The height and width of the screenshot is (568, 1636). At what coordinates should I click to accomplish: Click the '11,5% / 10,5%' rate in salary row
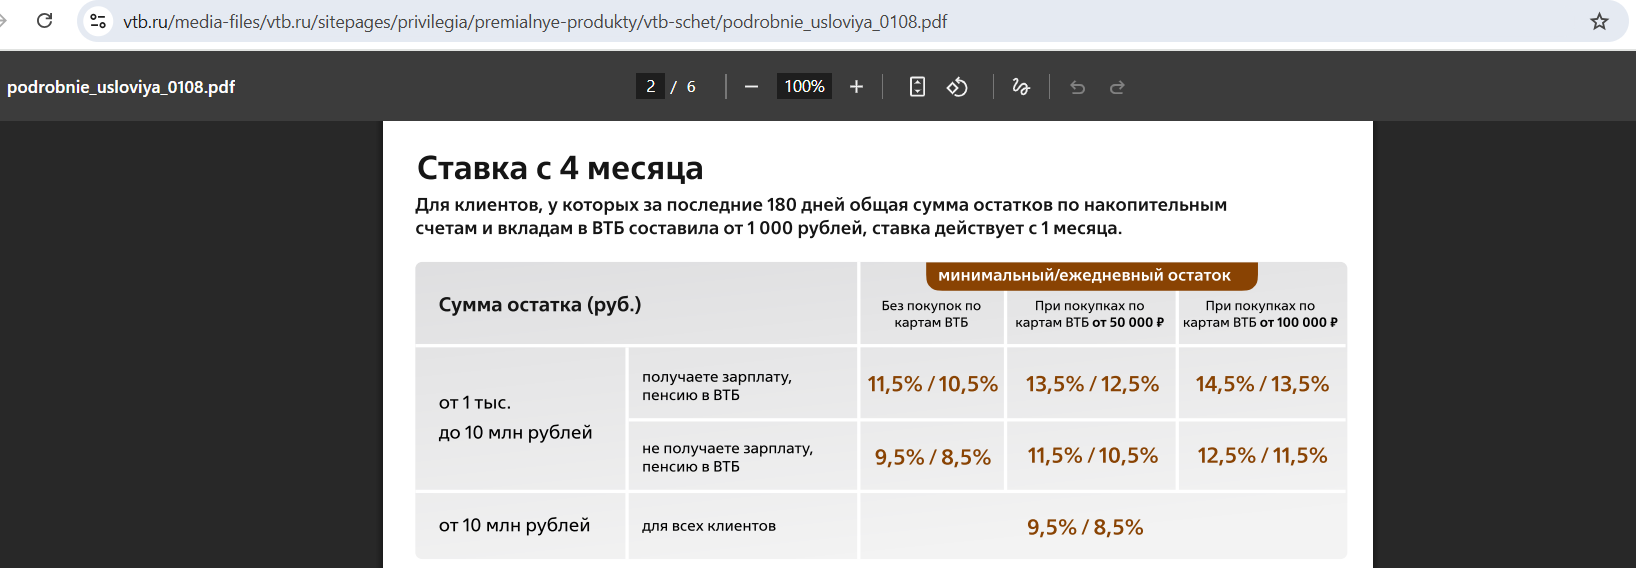click(x=932, y=384)
